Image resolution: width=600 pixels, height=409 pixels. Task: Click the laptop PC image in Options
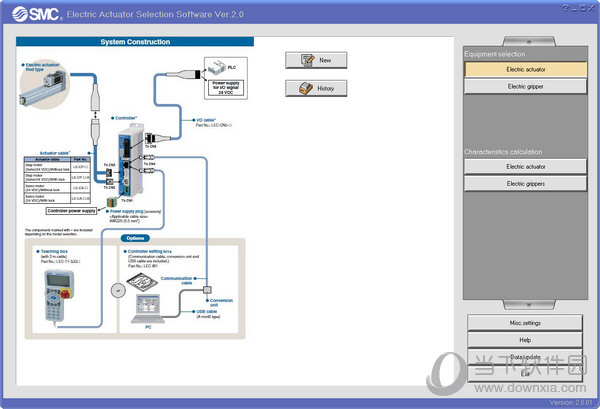coord(148,308)
